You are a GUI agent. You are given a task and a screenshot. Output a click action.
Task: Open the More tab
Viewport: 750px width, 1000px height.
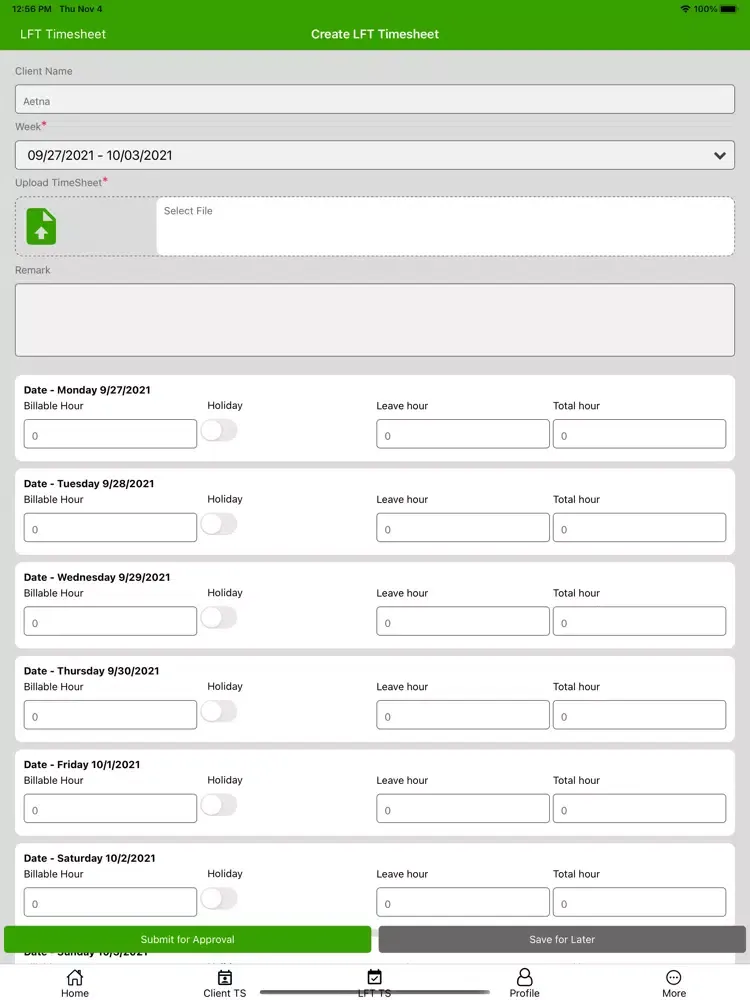click(673, 983)
